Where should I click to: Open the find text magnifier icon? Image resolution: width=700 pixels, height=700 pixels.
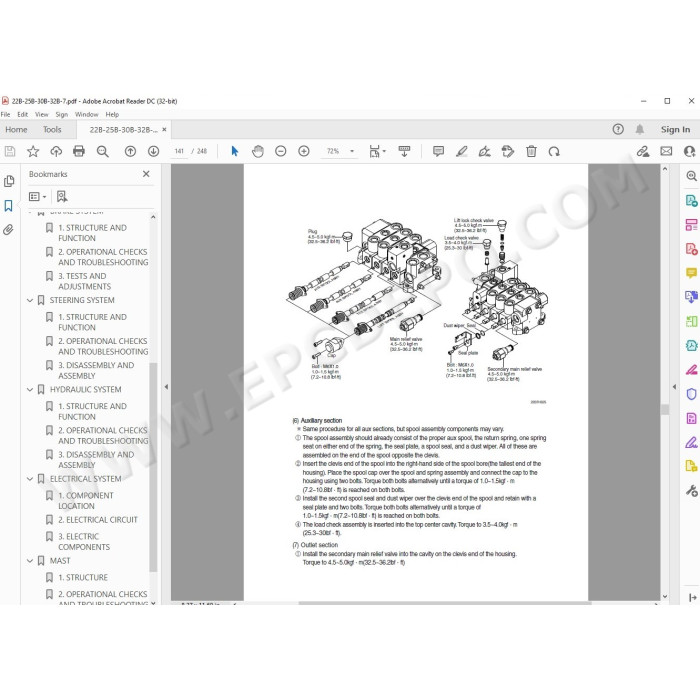(103, 151)
